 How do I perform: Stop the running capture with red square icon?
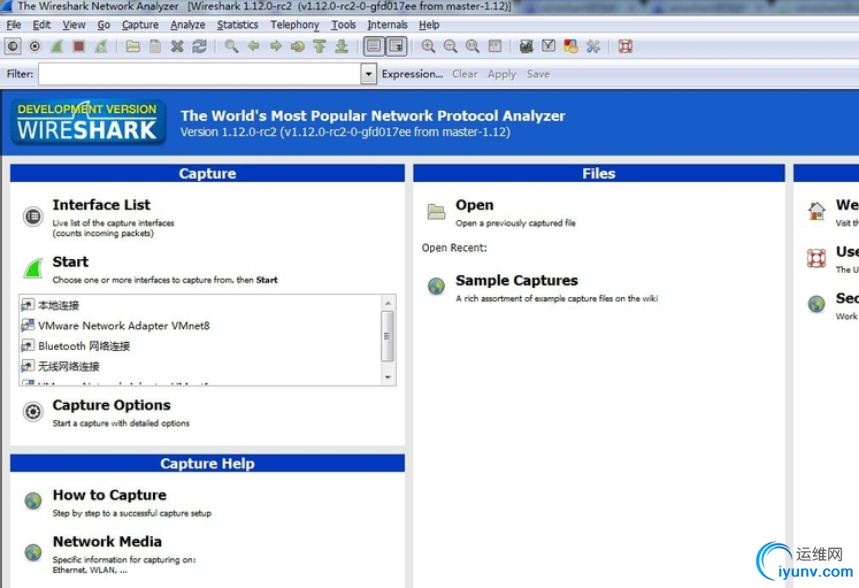79,47
